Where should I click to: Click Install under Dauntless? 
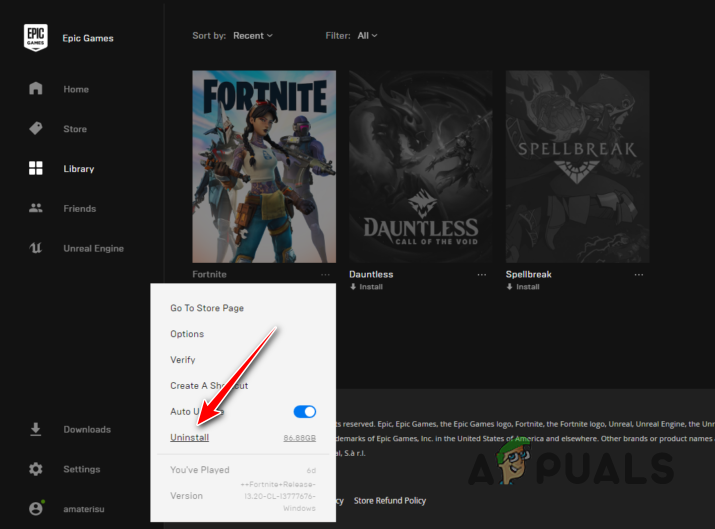pyautogui.click(x=371, y=287)
